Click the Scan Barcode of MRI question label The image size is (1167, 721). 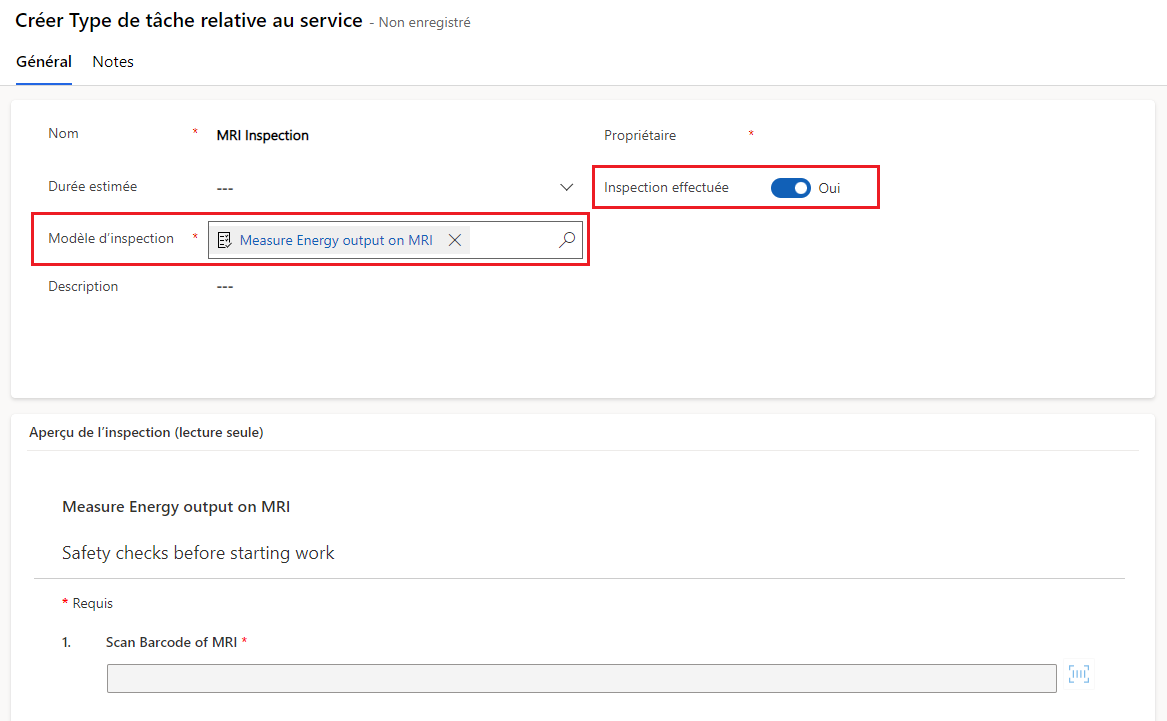pyautogui.click(x=171, y=642)
